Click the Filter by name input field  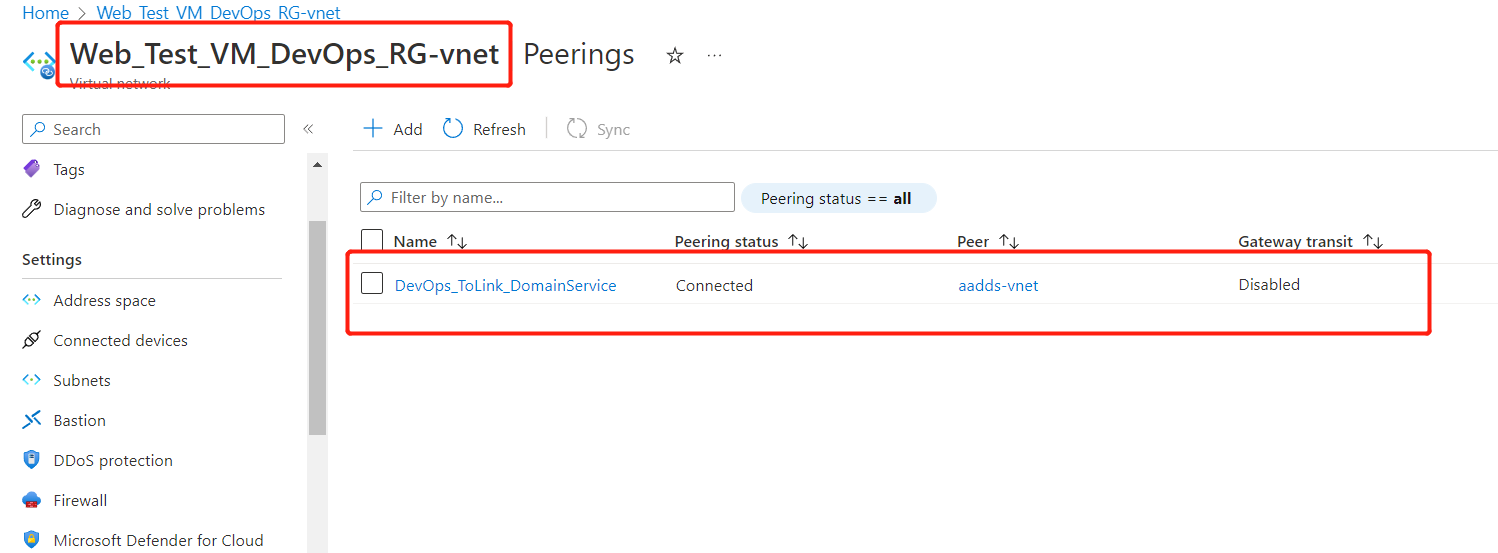(547, 197)
